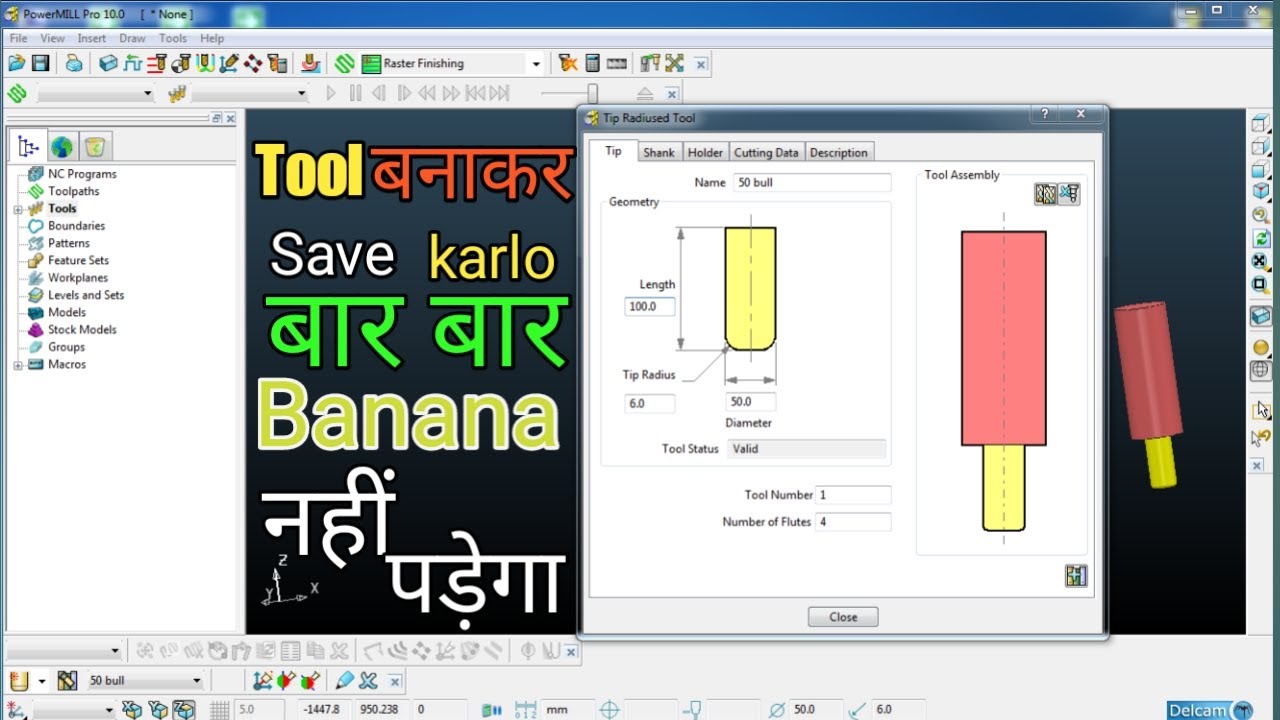This screenshot has width=1280, height=720.
Task: Open Rapid Move Heights icon
Action: (x=132, y=63)
